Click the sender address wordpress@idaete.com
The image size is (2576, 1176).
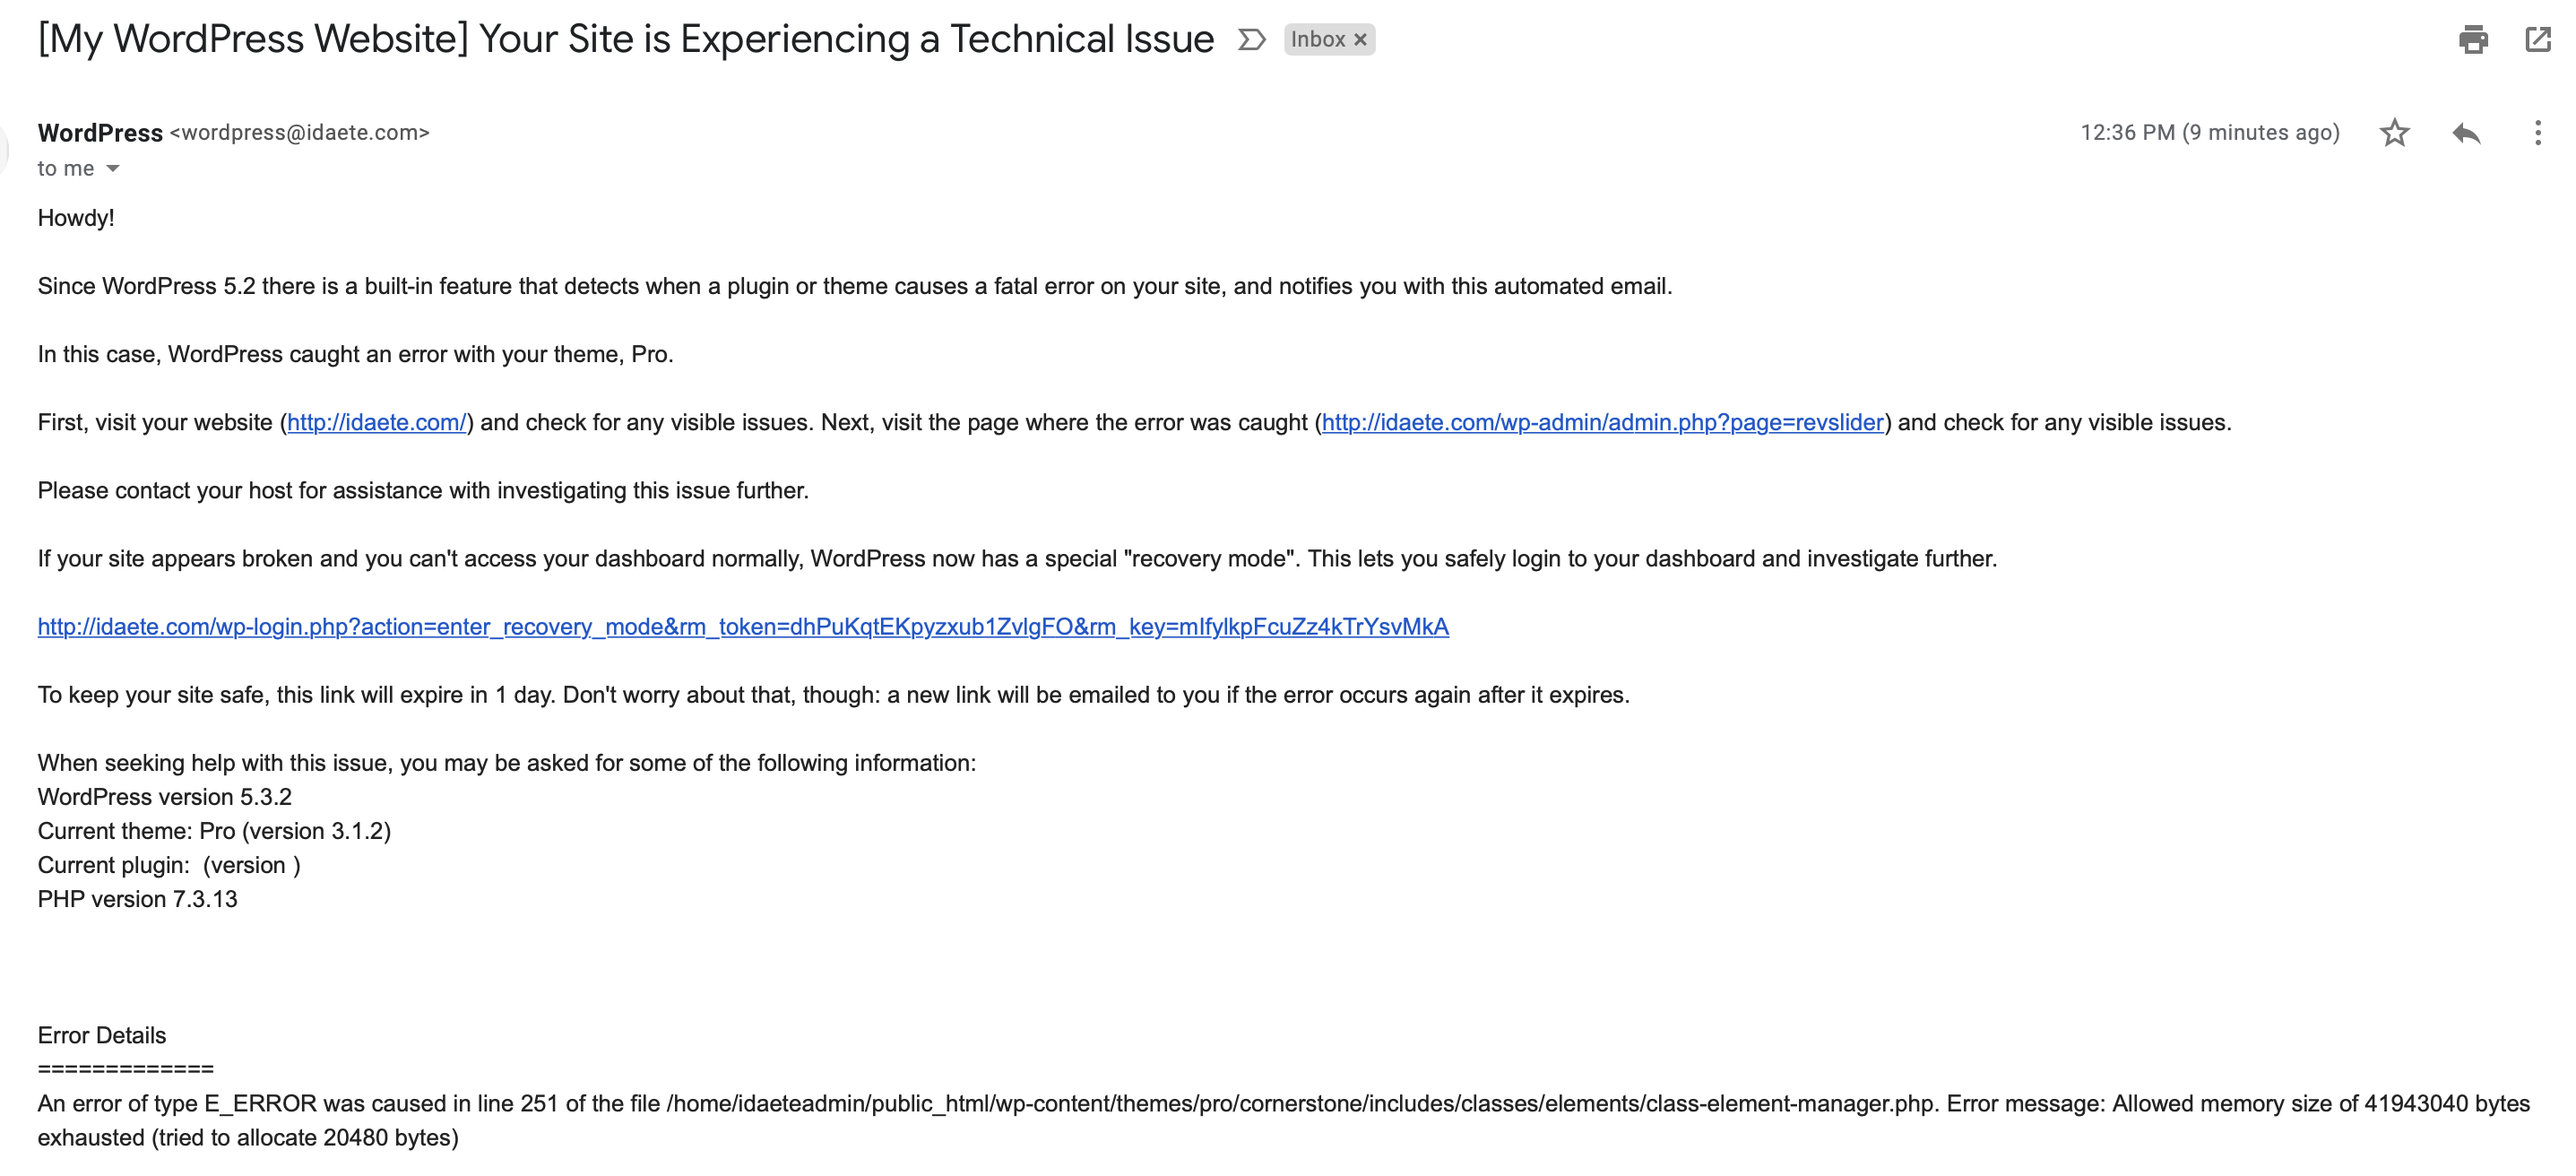coord(300,133)
